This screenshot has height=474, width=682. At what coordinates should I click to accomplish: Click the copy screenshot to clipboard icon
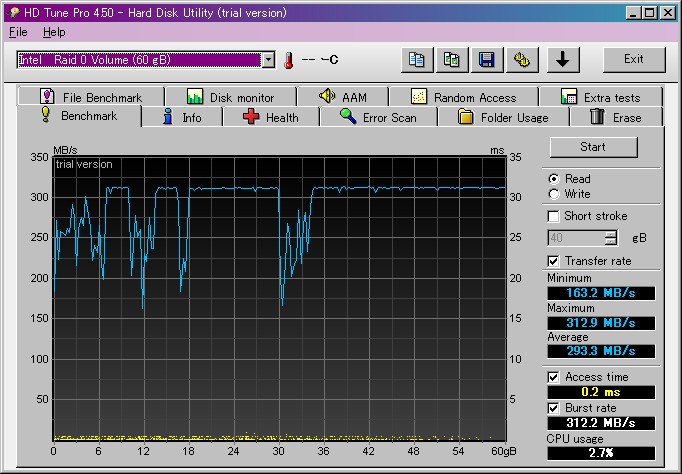click(x=451, y=60)
